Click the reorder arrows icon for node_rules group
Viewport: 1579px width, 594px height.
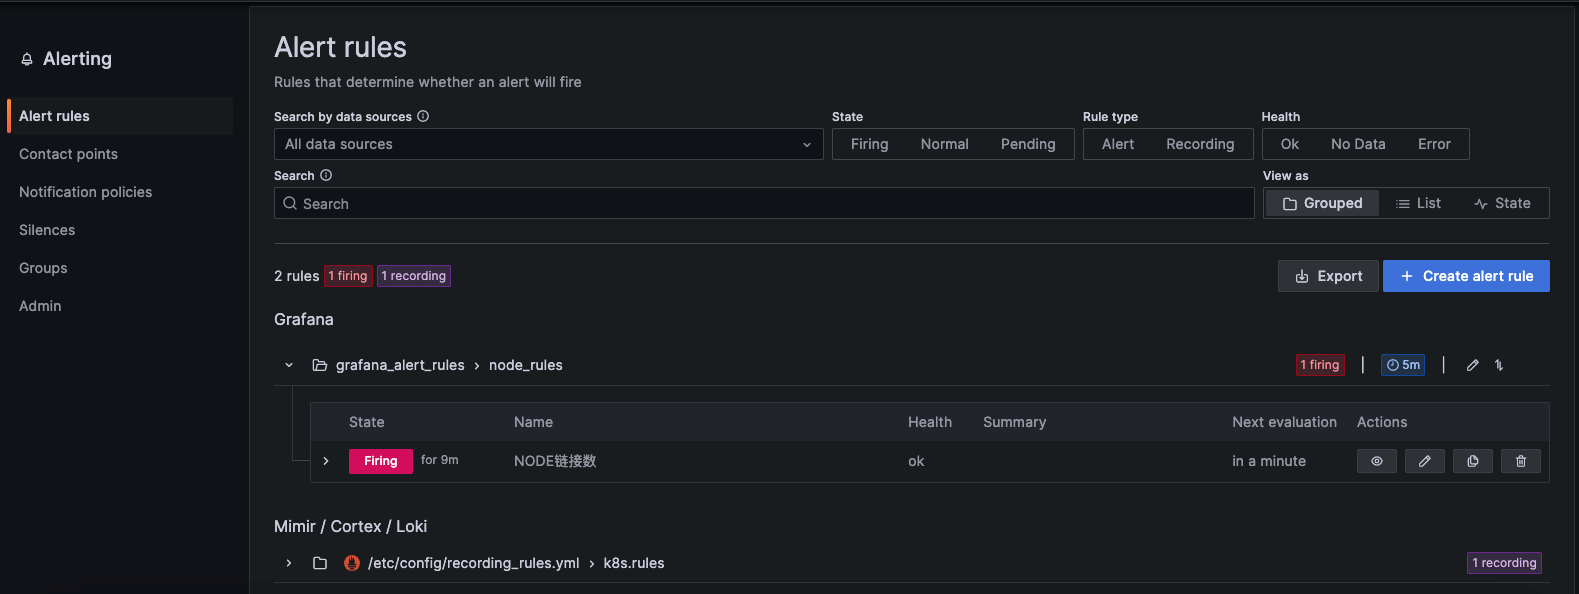[x=1499, y=365]
